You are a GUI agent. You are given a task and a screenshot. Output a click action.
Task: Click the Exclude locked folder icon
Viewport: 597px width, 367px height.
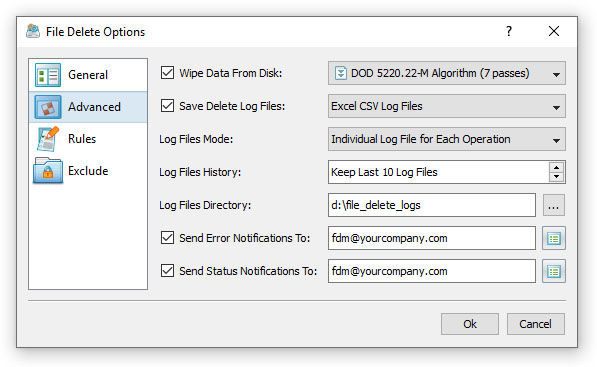click(x=48, y=171)
